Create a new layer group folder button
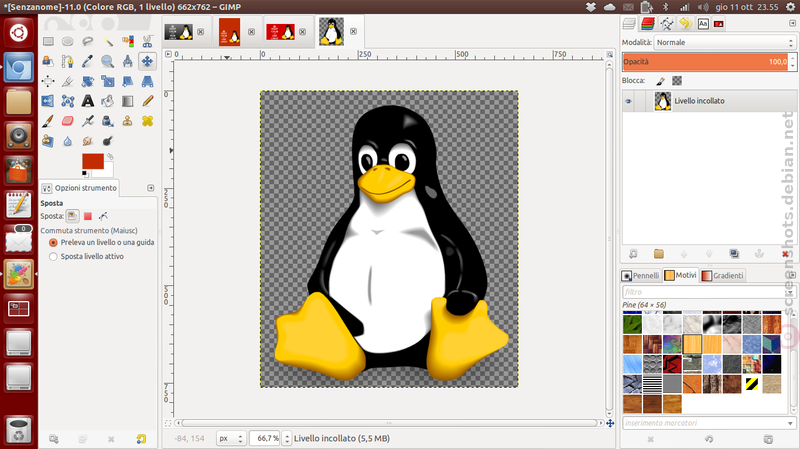Viewport: 800px width, 449px height. click(659, 254)
